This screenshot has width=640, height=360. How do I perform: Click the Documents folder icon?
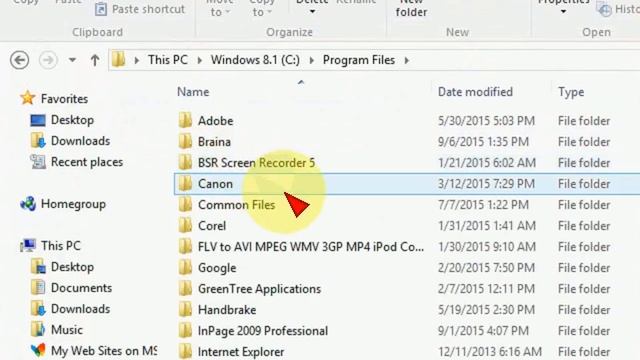pos(38,288)
